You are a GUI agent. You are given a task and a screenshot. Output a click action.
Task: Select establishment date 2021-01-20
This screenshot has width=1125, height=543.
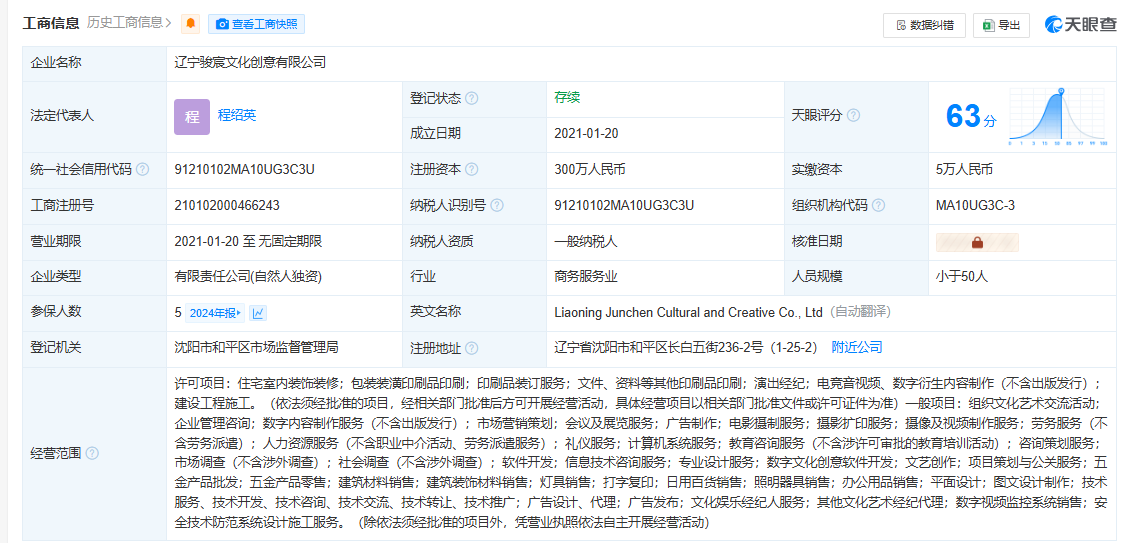586,133
